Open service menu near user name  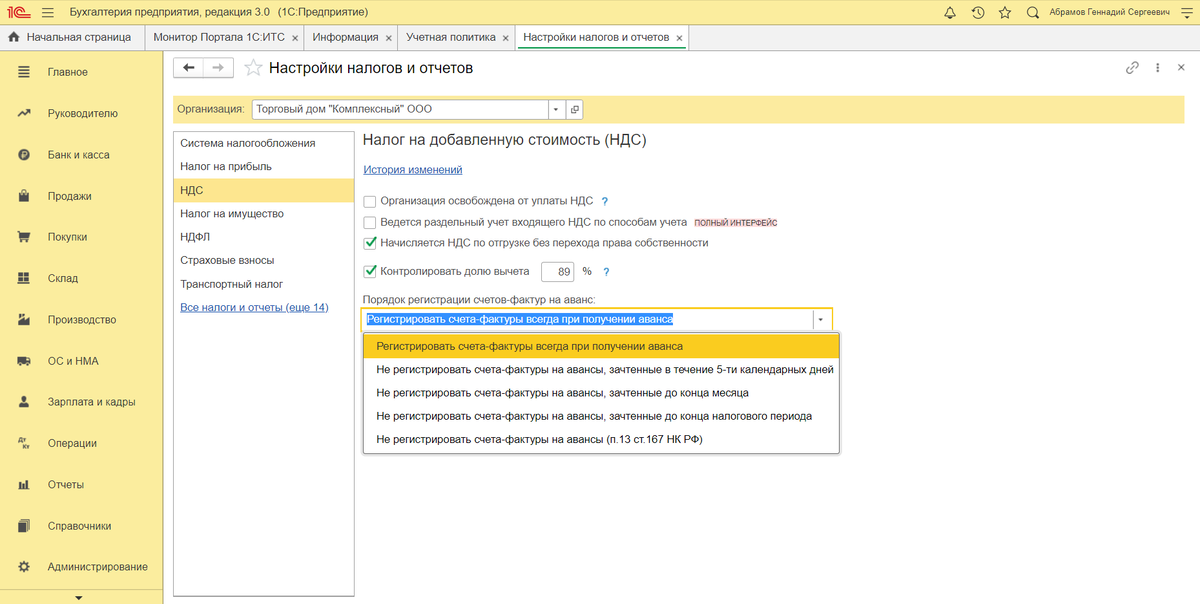tap(1187, 12)
